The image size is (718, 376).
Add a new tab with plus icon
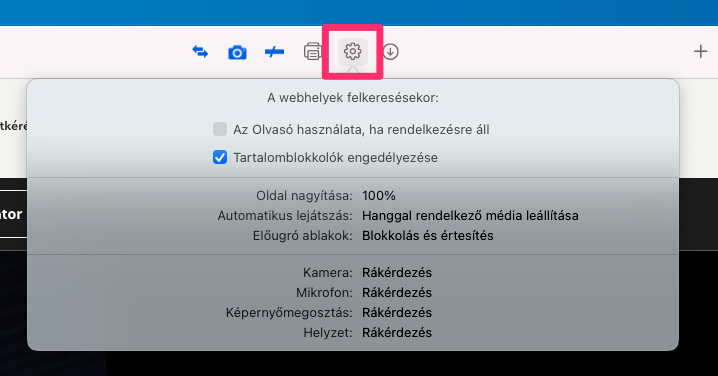pyautogui.click(x=700, y=51)
